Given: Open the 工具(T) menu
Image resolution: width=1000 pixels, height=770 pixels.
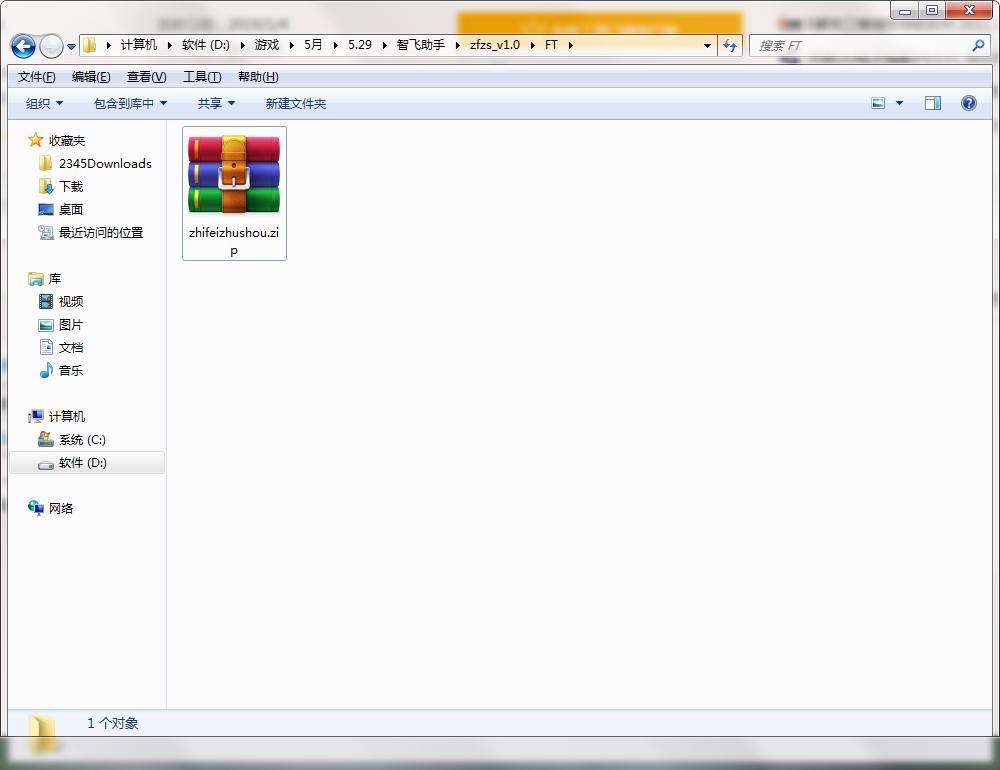Looking at the screenshot, I should [x=202, y=77].
